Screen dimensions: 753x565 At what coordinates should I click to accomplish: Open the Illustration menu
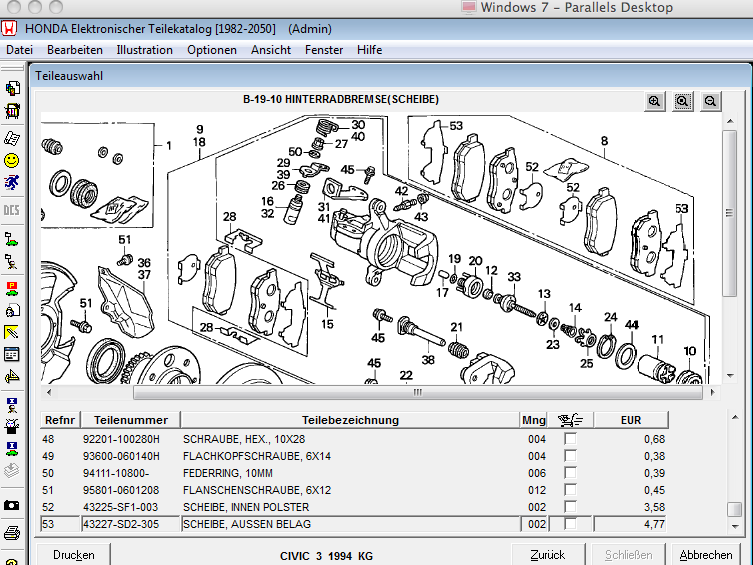[x=144, y=50]
